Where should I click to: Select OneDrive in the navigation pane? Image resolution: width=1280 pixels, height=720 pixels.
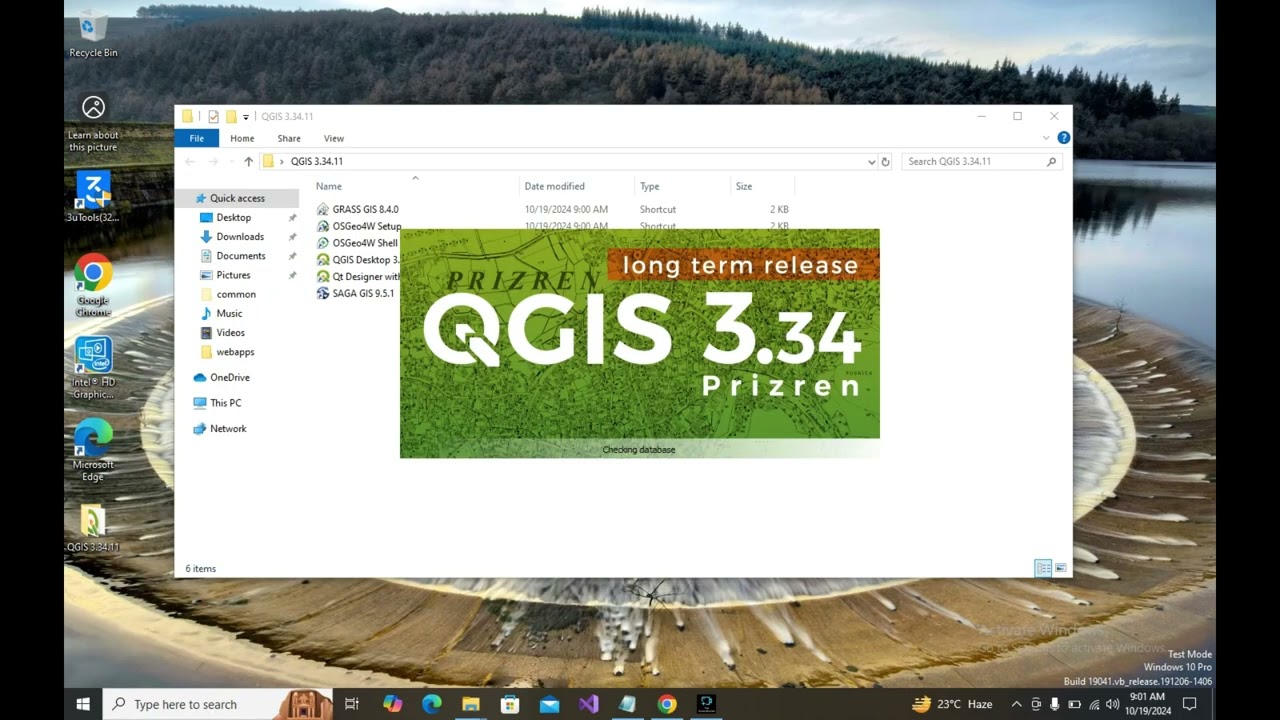point(229,377)
